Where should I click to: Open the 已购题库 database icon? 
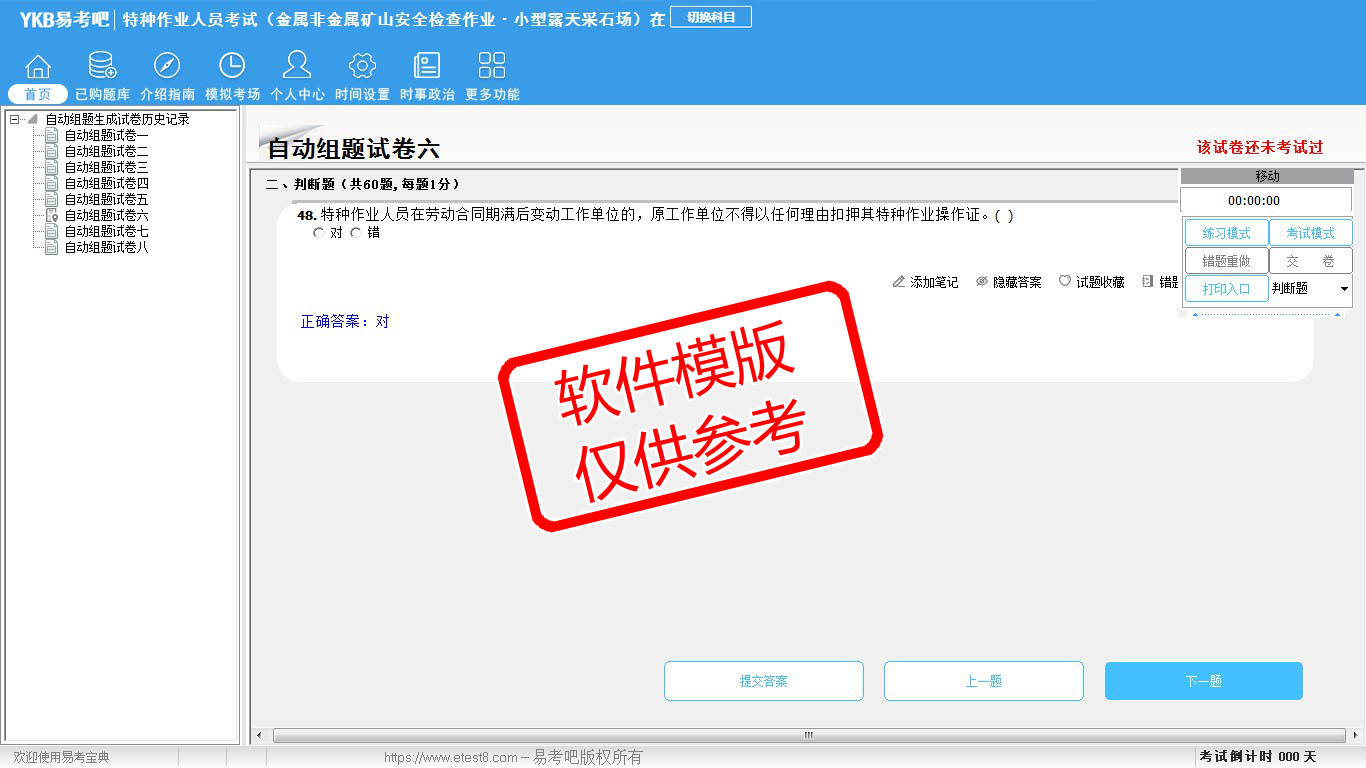tap(102, 67)
